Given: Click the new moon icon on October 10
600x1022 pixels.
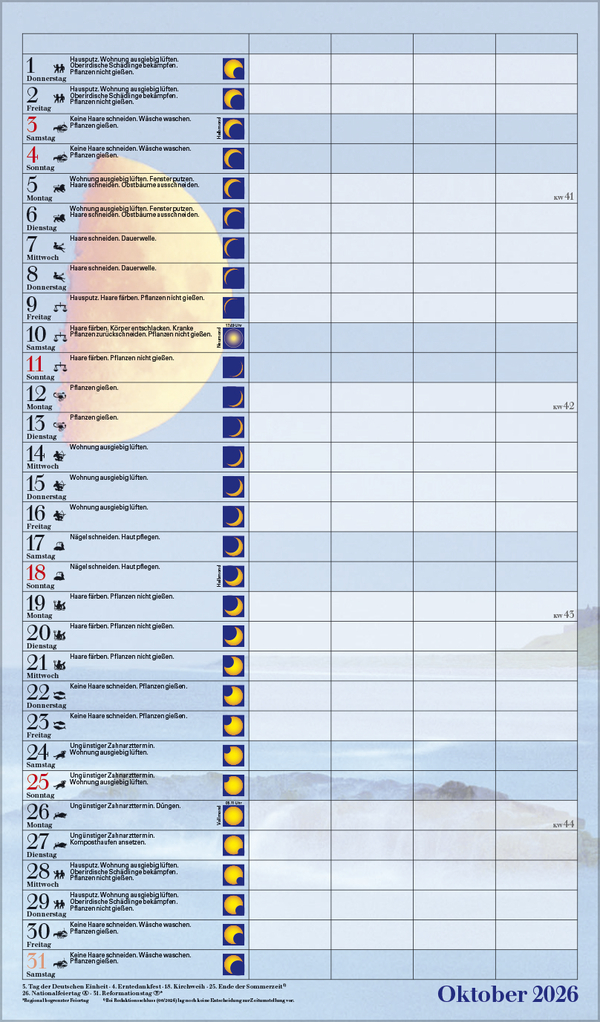Looking at the screenshot, I should point(233,338).
